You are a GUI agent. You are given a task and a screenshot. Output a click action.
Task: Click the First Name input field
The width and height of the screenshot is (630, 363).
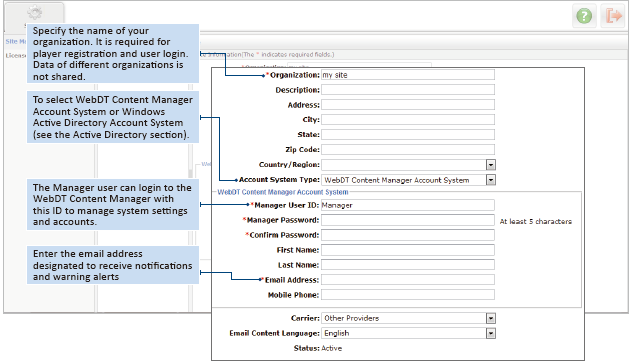pyautogui.click(x=408, y=250)
